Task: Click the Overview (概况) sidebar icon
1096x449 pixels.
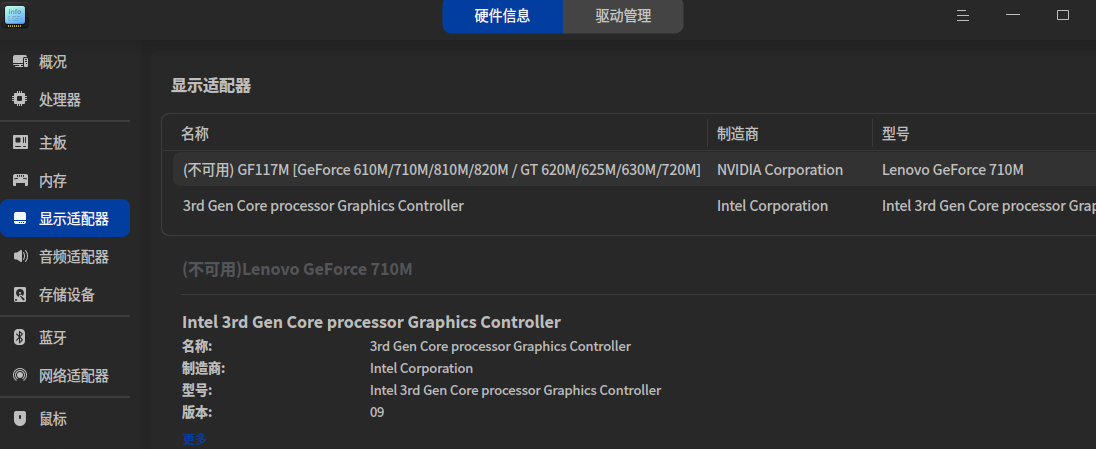Action: [x=20, y=62]
